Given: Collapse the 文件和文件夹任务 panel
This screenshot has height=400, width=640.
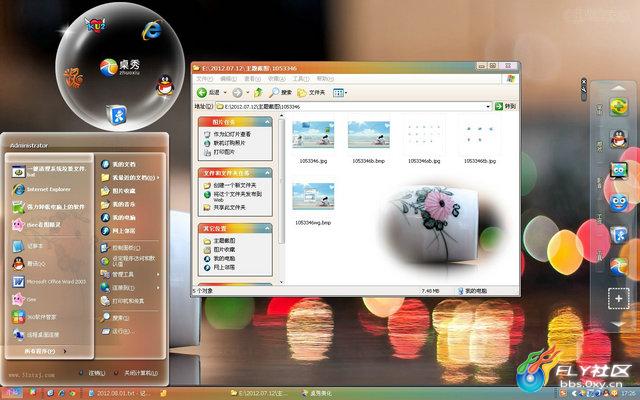Looking at the screenshot, I should click(267, 173).
